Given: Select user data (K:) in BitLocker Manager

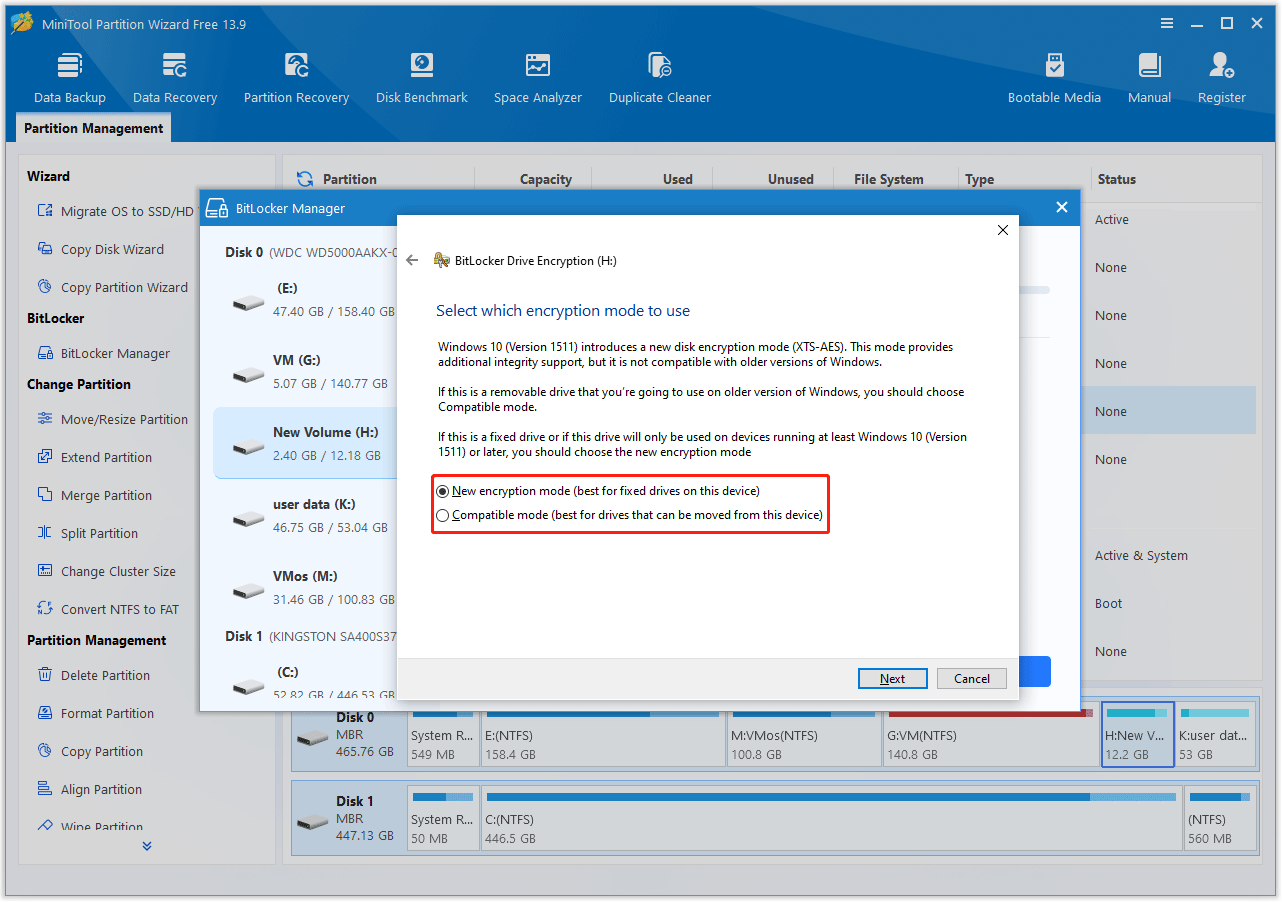Looking at the screenshot, I should click(305, 515).
